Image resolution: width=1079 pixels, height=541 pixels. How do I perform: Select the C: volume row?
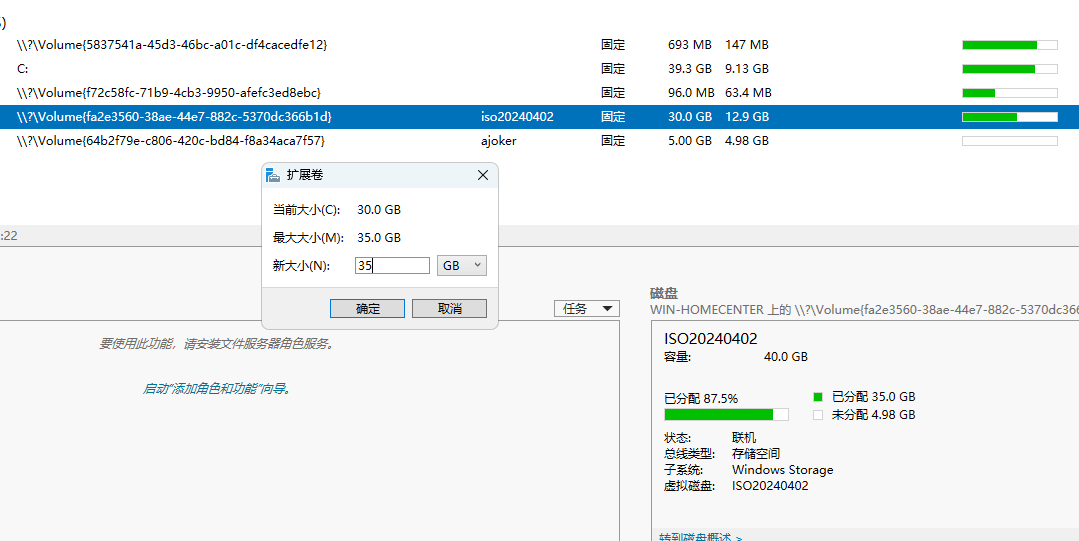coord(540,69)
